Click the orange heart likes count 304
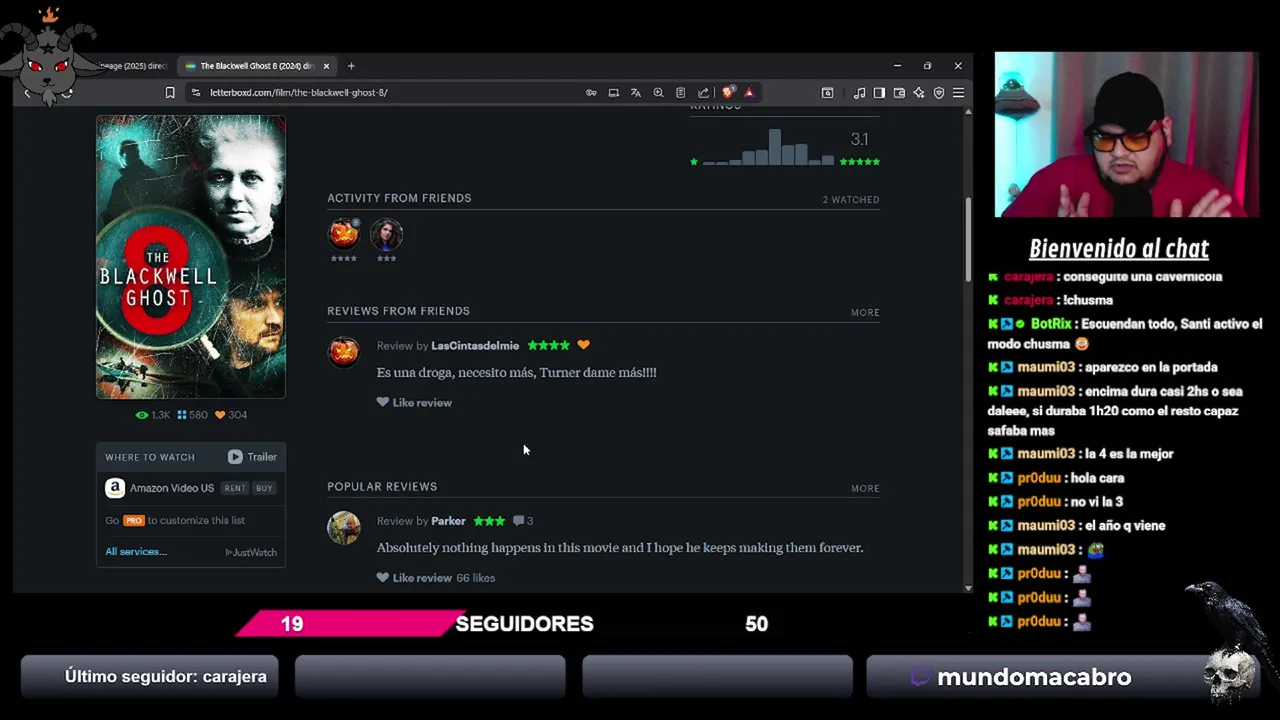Image resolution: width=1280 pixels, height=720 pixels. (231, 415)
